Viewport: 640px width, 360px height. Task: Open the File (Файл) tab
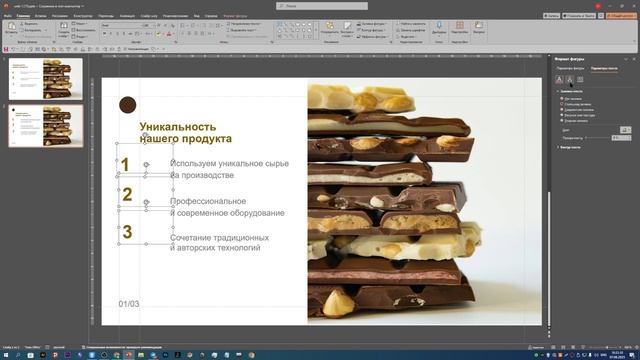(x=8, y=16)
